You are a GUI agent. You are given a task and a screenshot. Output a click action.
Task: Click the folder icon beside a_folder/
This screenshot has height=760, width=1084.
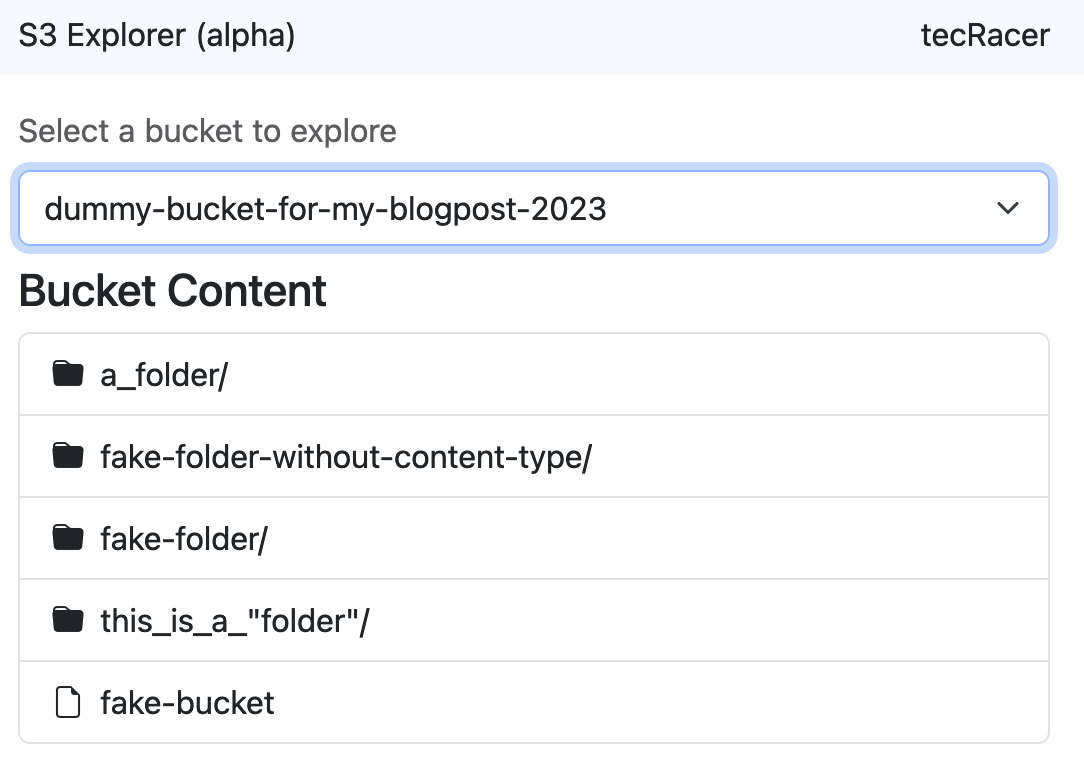coord(68,374)
